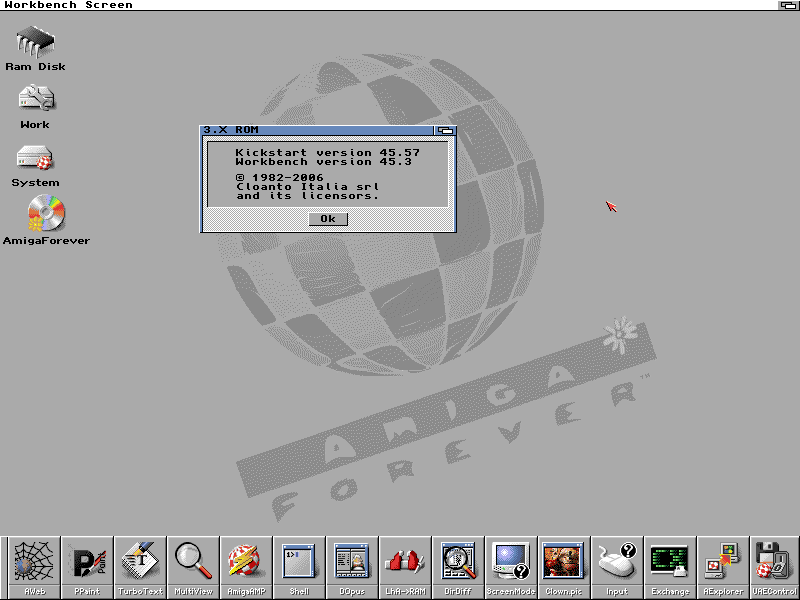This screenshot has height=600, width=800.
Task: Start AmigaAMP music player
Action: 246,563
